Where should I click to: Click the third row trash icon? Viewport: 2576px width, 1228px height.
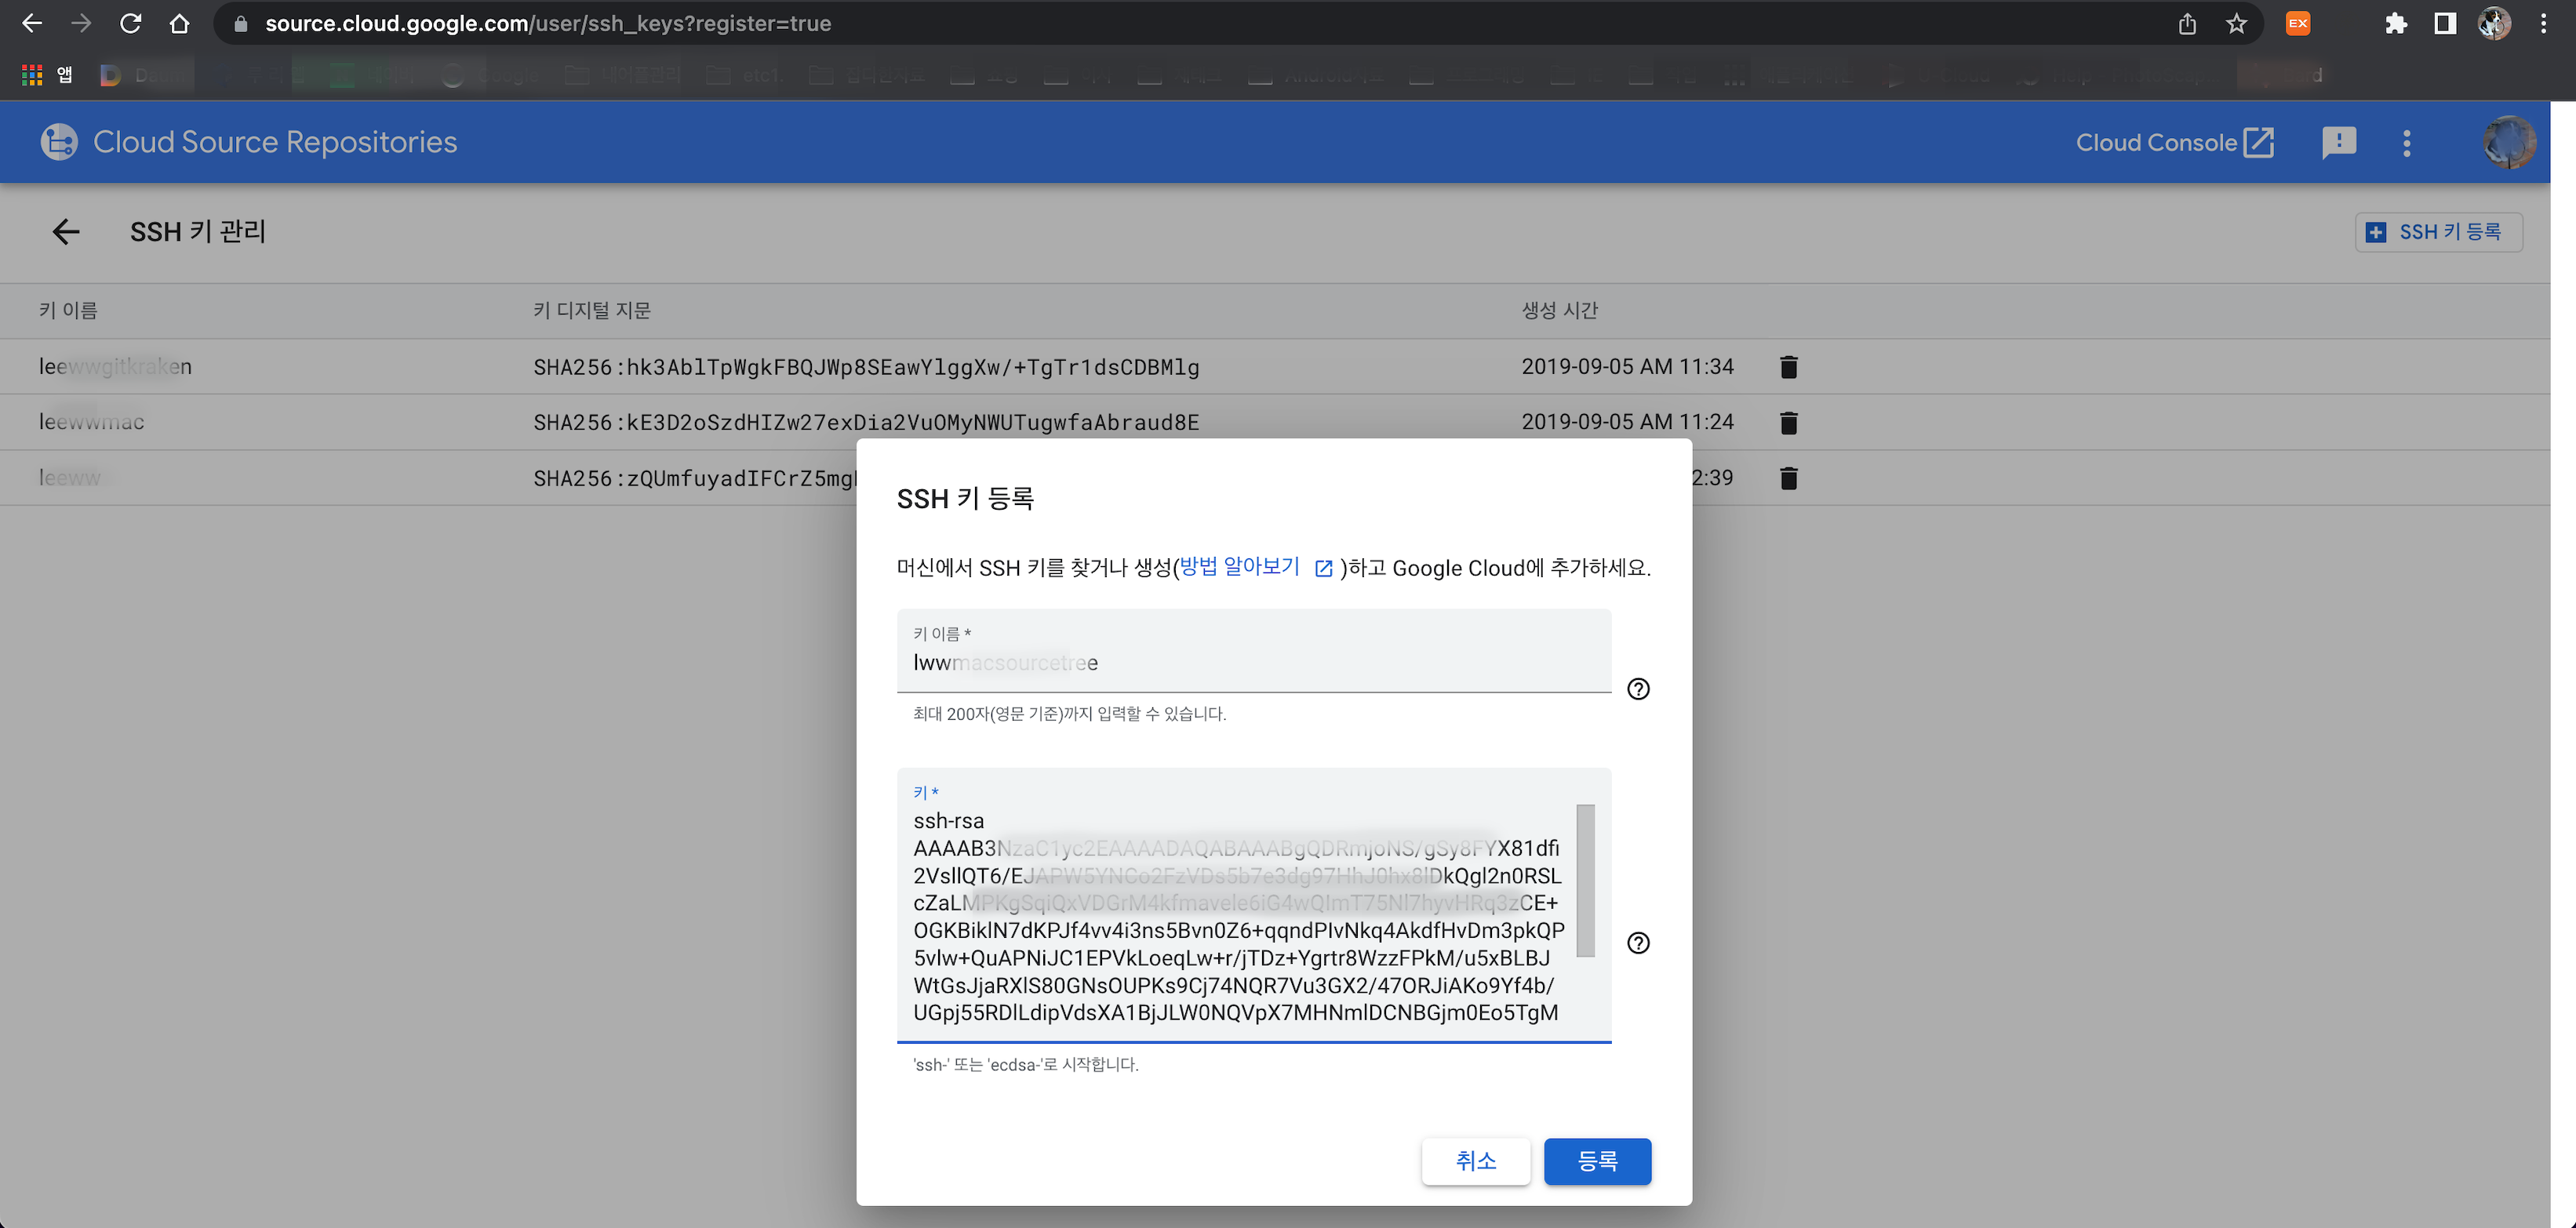click(x=1789, y=479)
